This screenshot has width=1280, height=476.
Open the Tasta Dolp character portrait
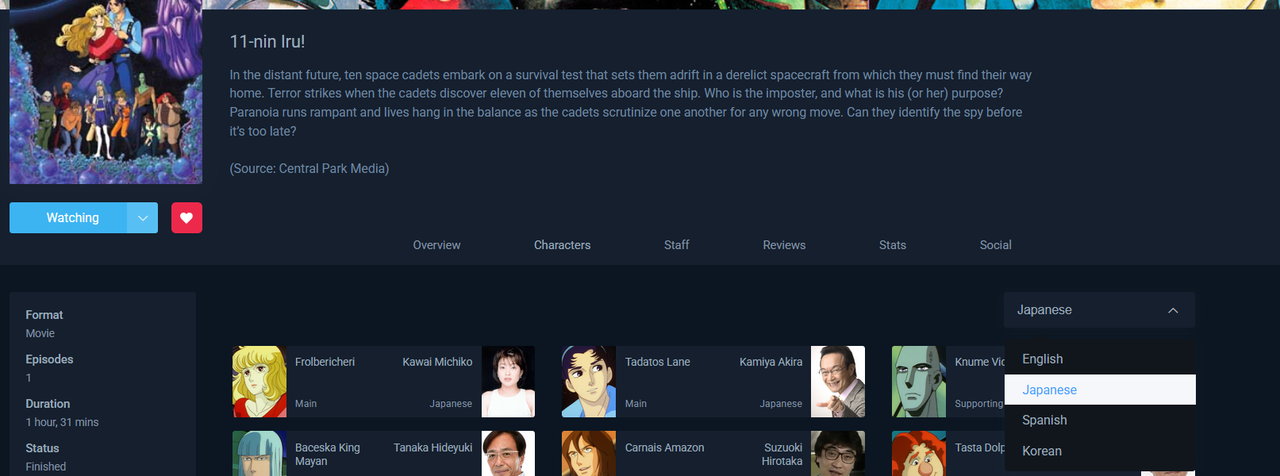[919, 454]
